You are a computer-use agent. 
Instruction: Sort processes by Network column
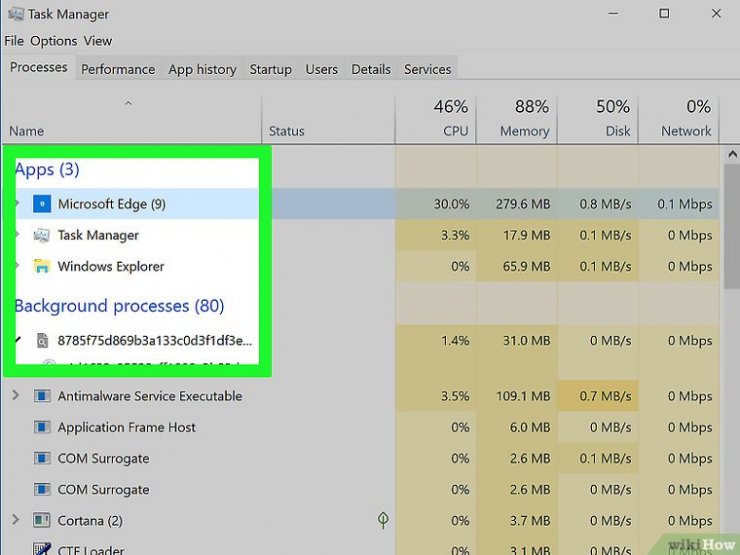[679, 120]
